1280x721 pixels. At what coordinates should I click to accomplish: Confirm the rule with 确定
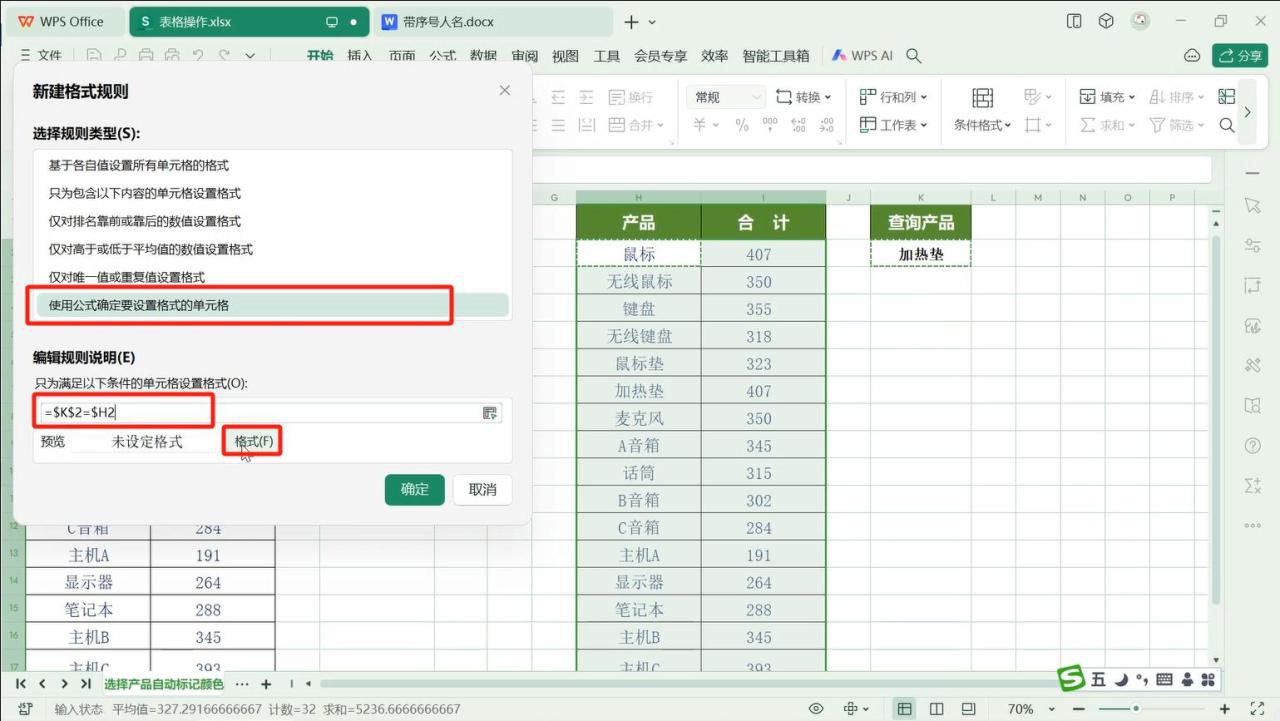click(414, 489)
